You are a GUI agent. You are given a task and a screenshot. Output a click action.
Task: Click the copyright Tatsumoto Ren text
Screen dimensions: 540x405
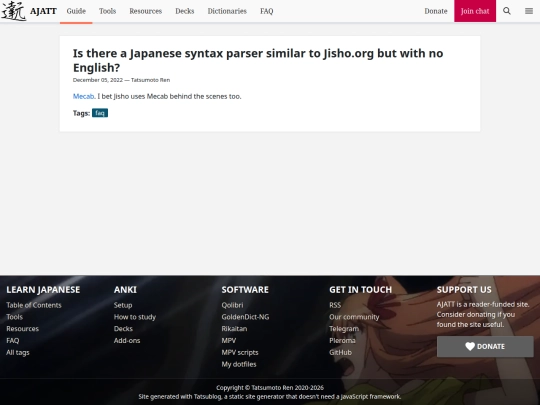click(x=270, y=388)
